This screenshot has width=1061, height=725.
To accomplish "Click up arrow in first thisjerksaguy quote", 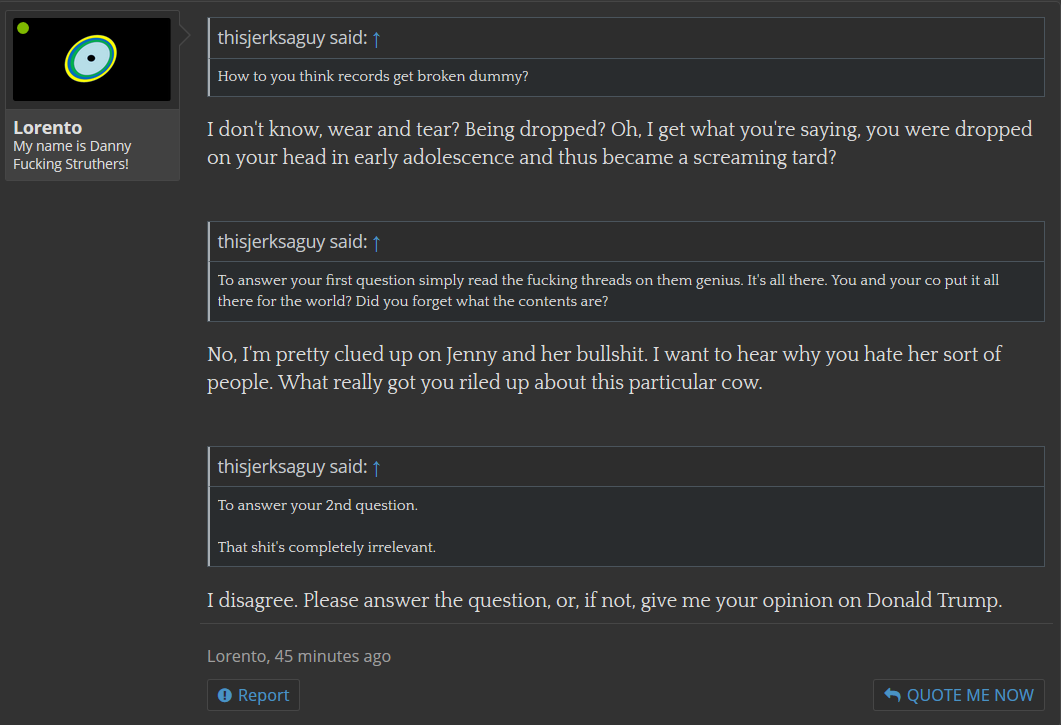I will pos(376,39).
